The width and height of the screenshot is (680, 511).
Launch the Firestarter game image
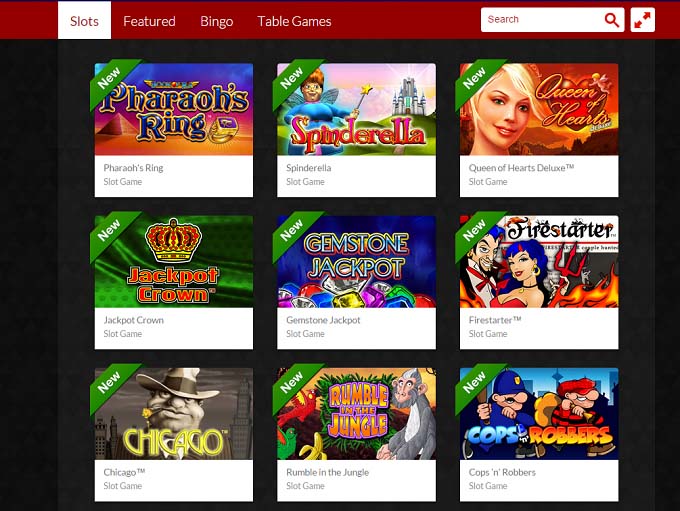[x=539, y=262]
